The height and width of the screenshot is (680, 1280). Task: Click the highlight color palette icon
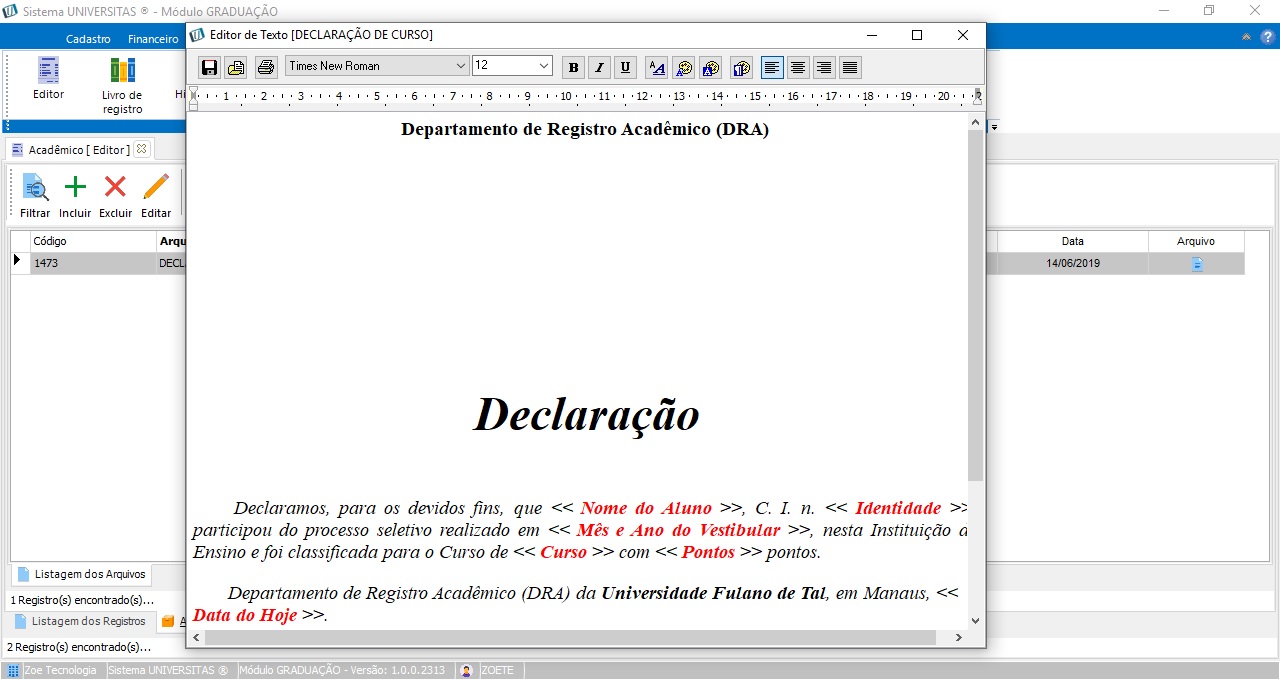tap(711, 67)
